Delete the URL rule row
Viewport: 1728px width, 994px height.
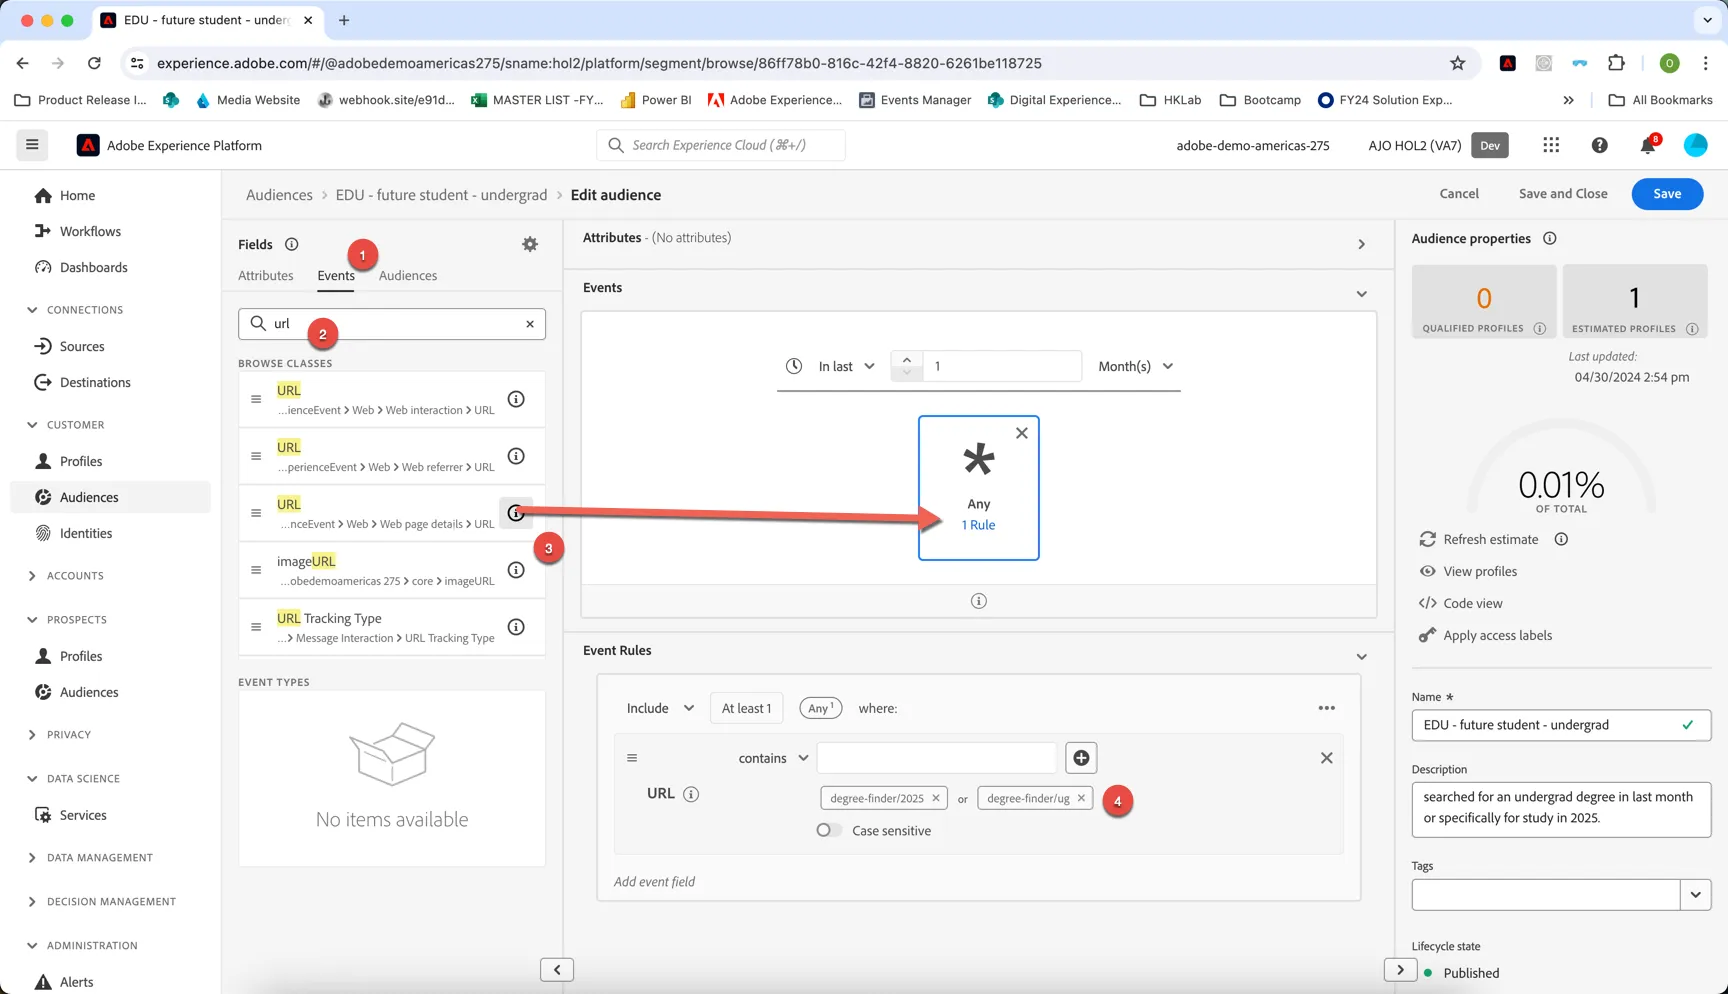[1326, 758]
